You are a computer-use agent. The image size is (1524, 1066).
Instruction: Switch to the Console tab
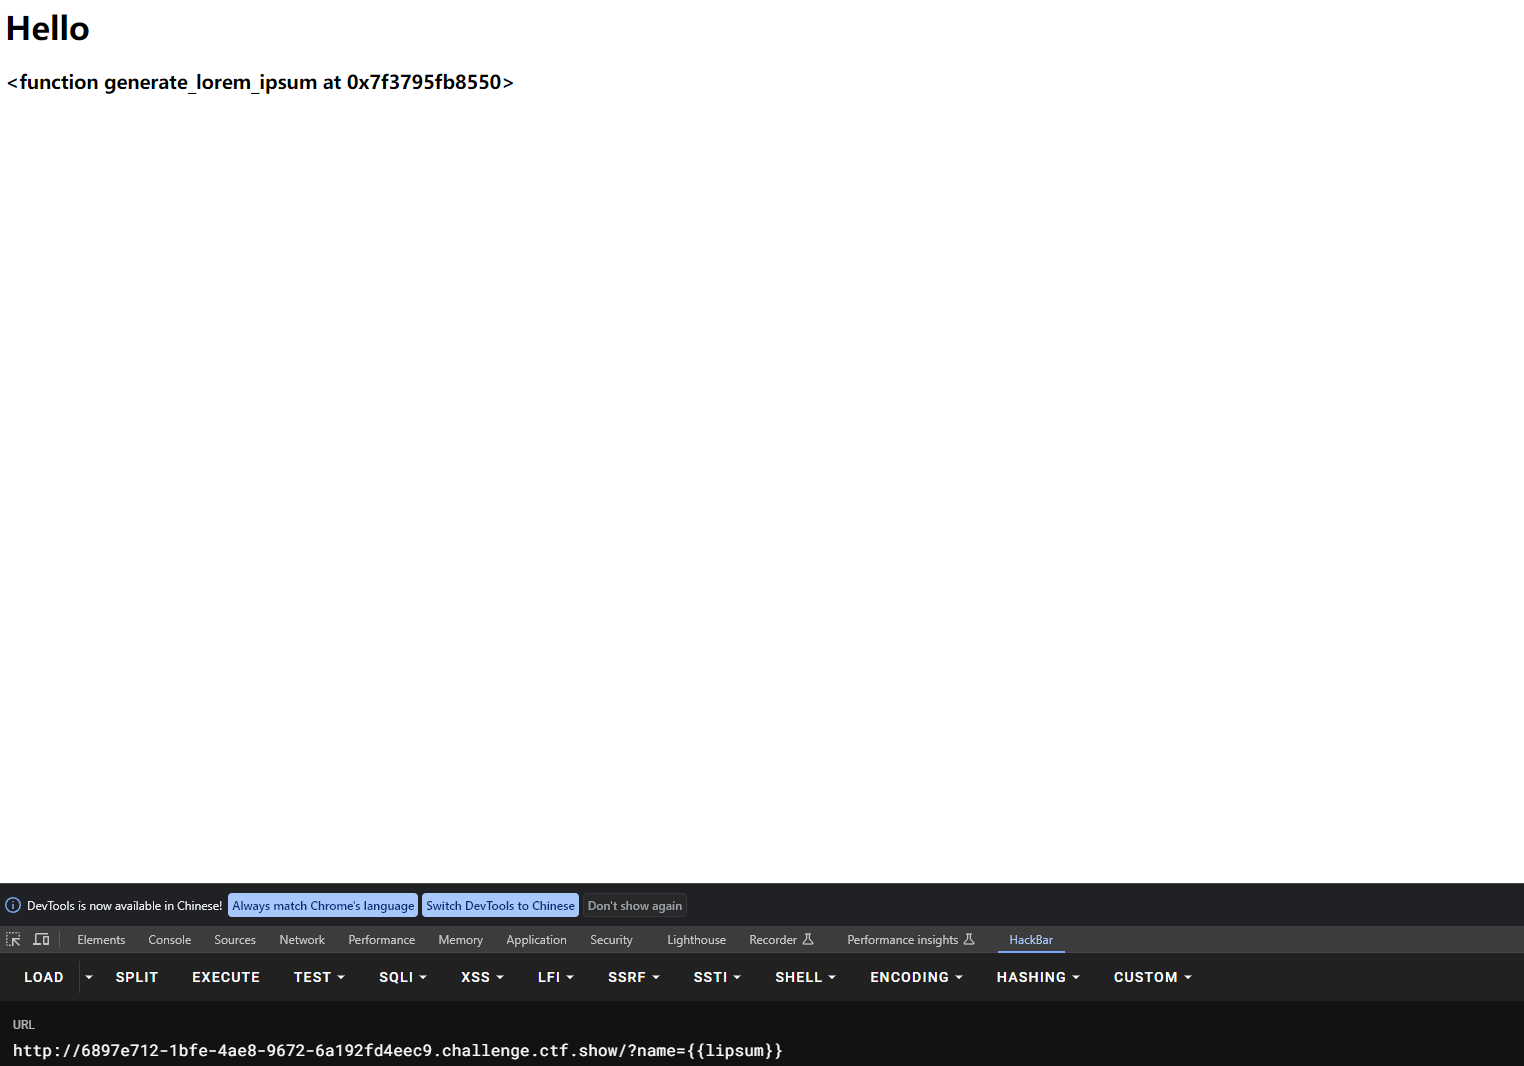click(169, 940)
